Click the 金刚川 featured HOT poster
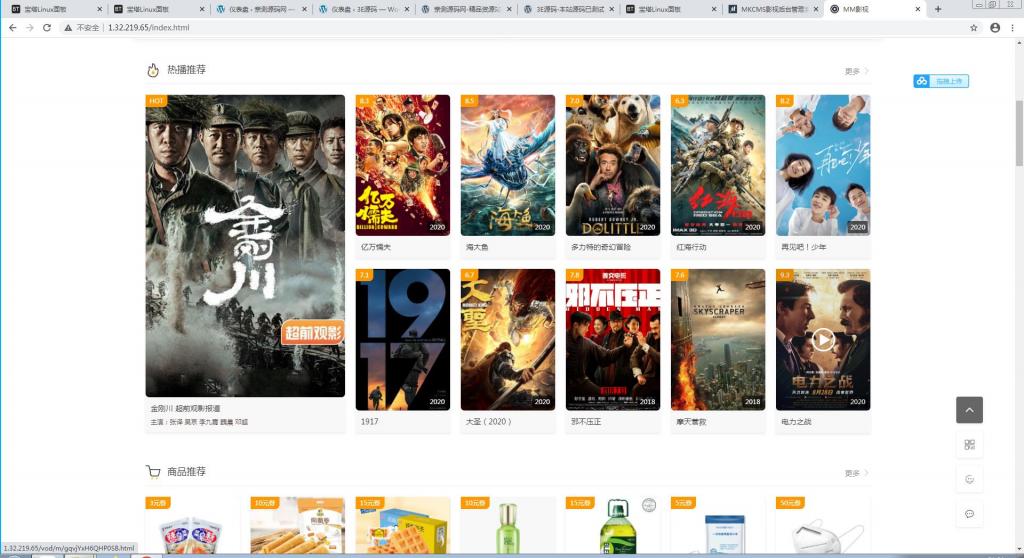 coord(245,246)
